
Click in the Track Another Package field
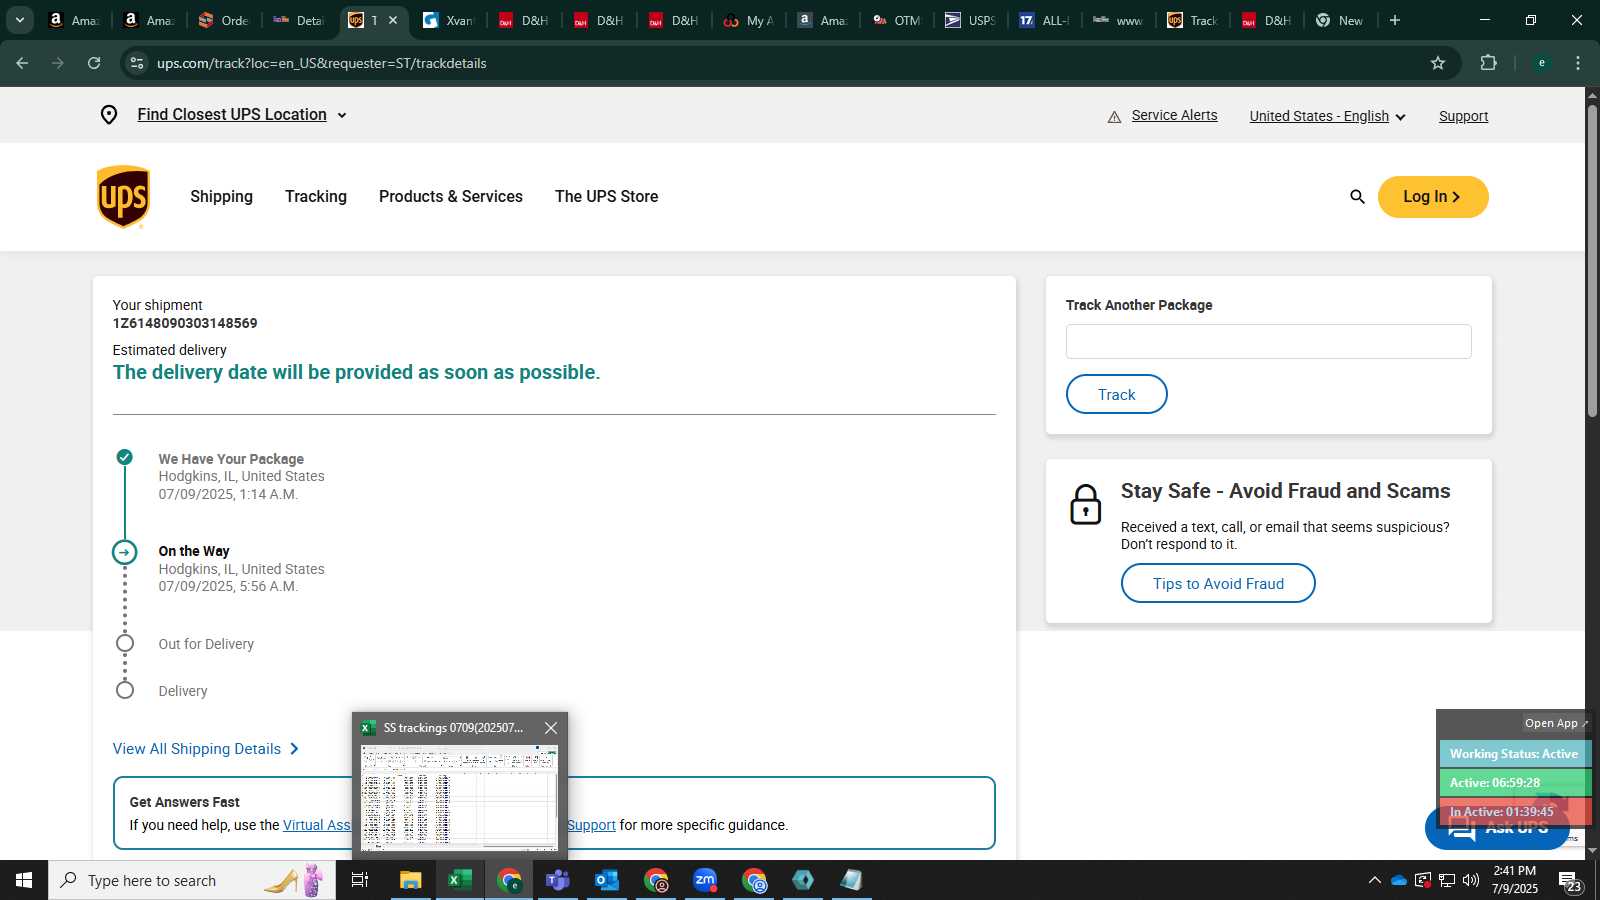[1268, 342]
